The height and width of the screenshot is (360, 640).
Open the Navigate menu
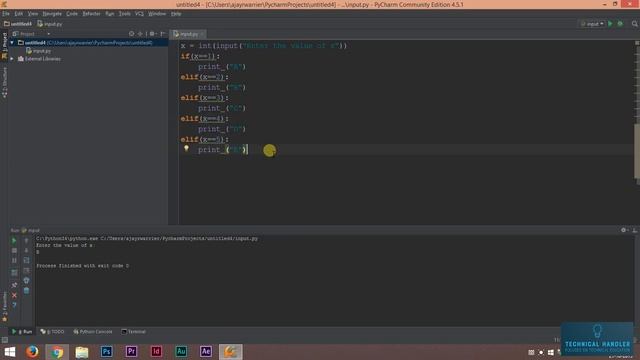point(52,13)
